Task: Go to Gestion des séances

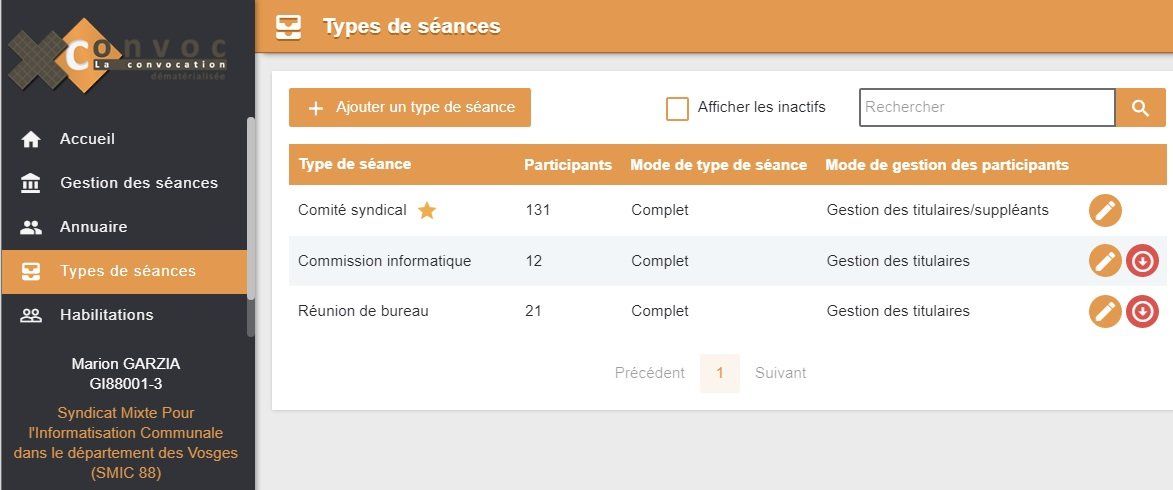Action: pyautogui.click(x=138, y=183)
